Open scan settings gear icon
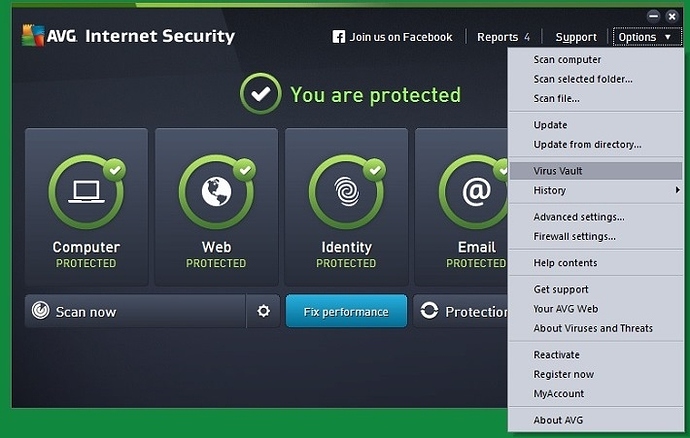690x438 pixels. click(x=263, y=311)
